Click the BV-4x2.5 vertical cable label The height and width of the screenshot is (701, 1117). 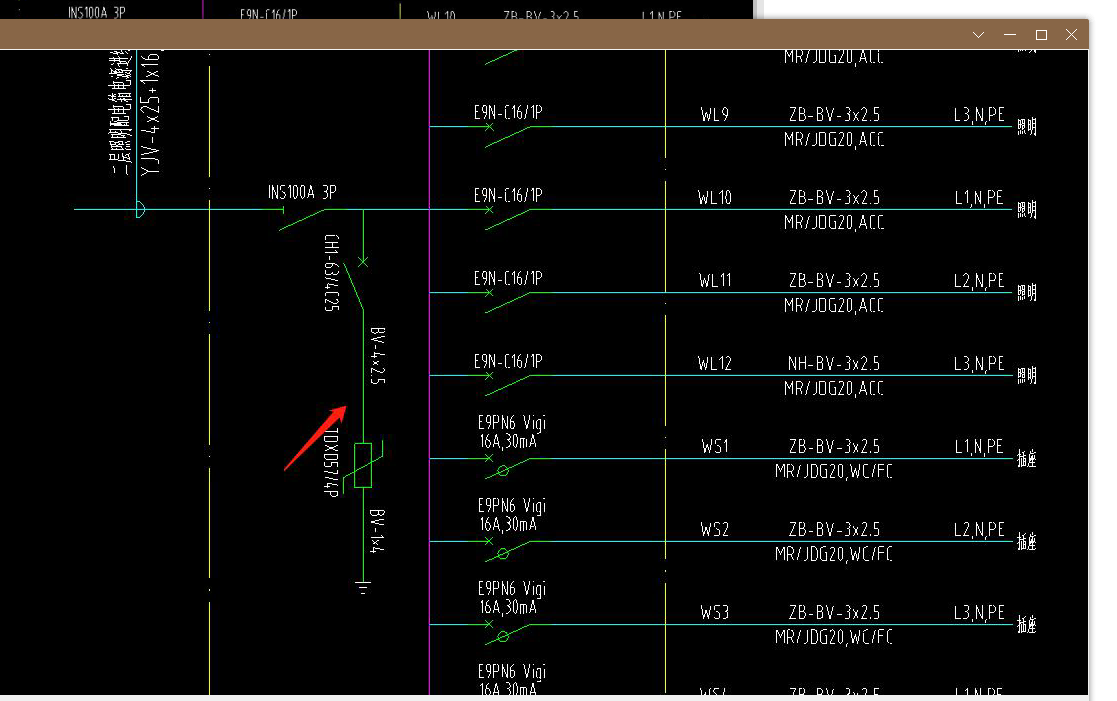click(378, 356)
